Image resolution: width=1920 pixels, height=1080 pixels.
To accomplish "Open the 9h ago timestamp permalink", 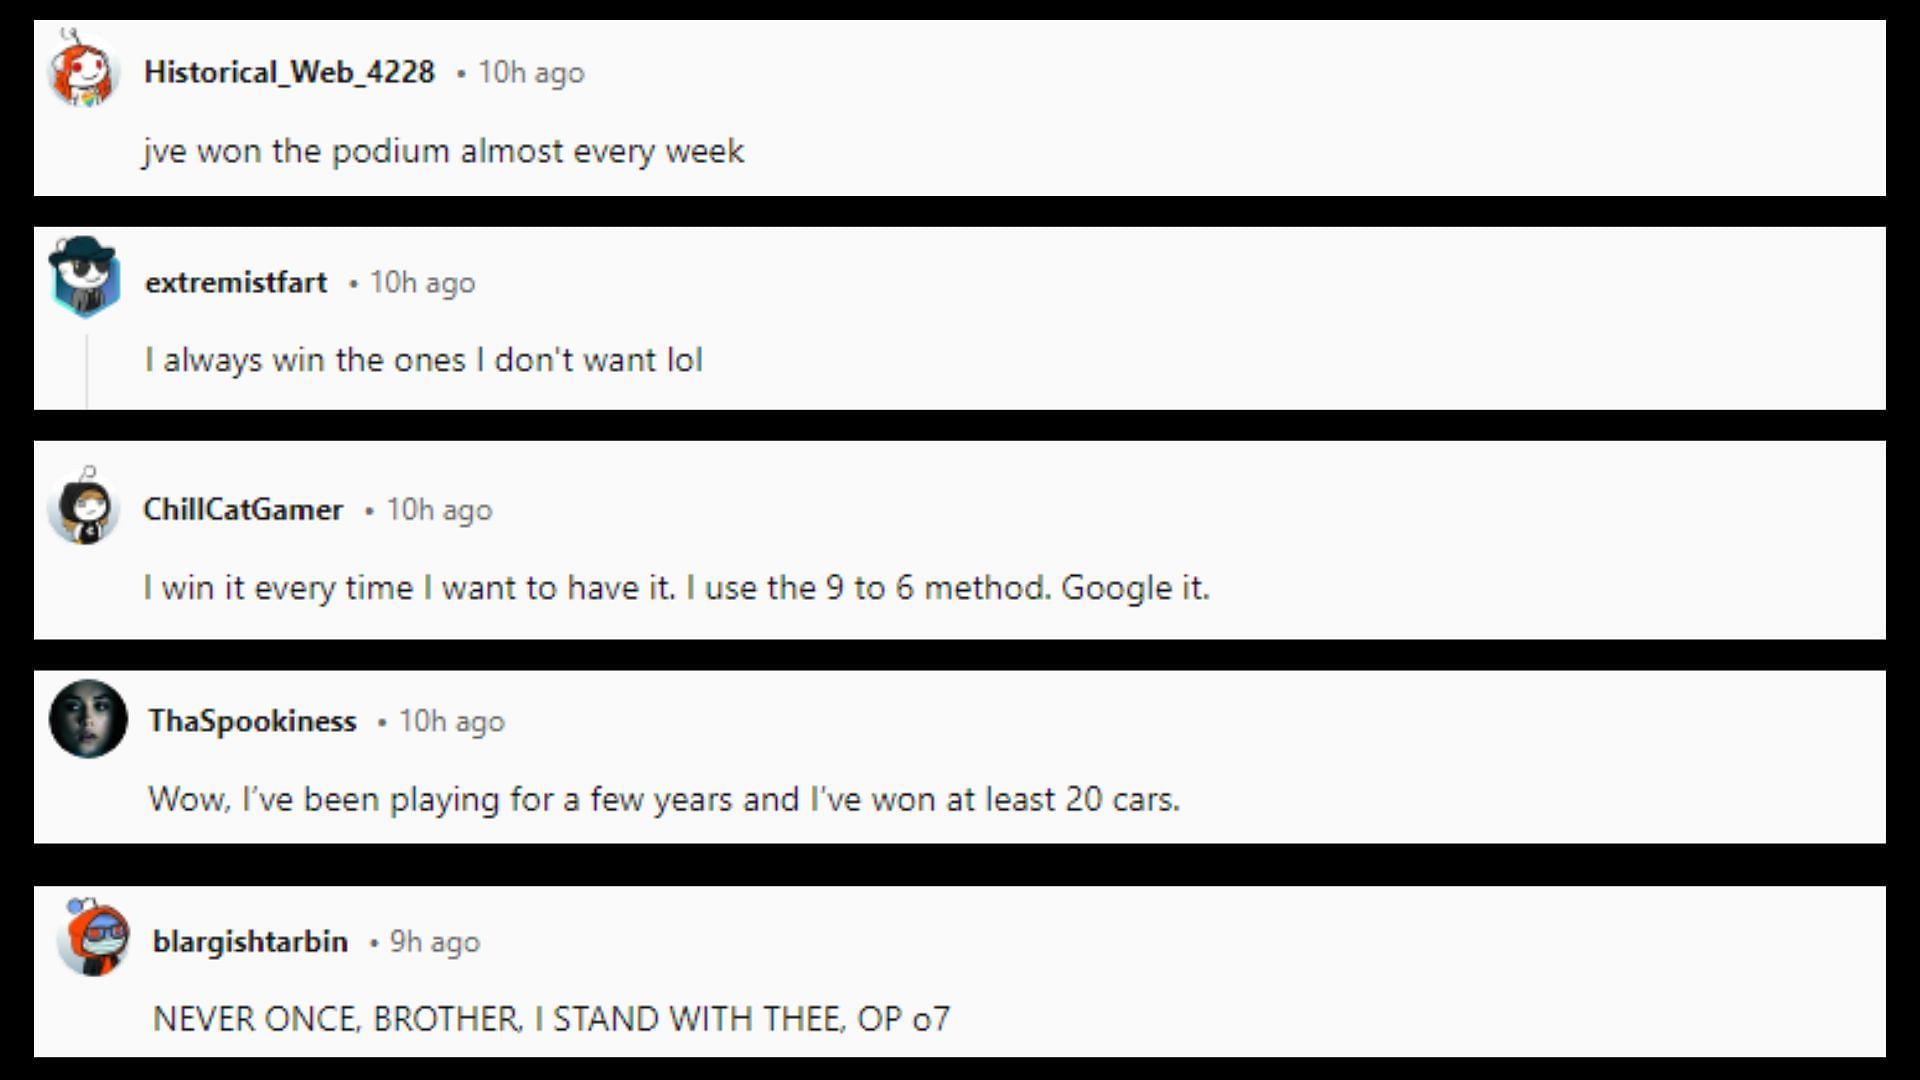I will 434,941.
